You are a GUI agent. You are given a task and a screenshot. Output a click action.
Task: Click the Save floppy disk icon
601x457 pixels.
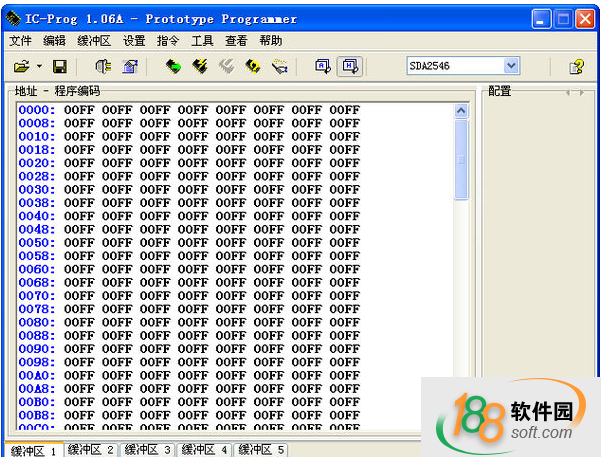tap(59, 66)
